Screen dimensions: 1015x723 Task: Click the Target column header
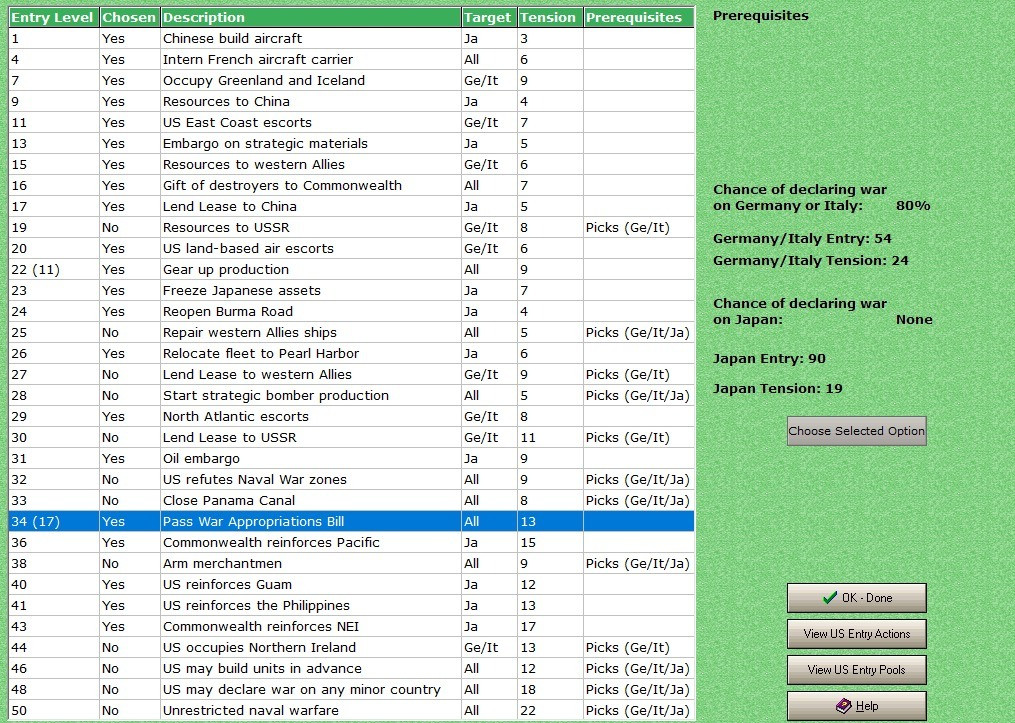(489, 17)
